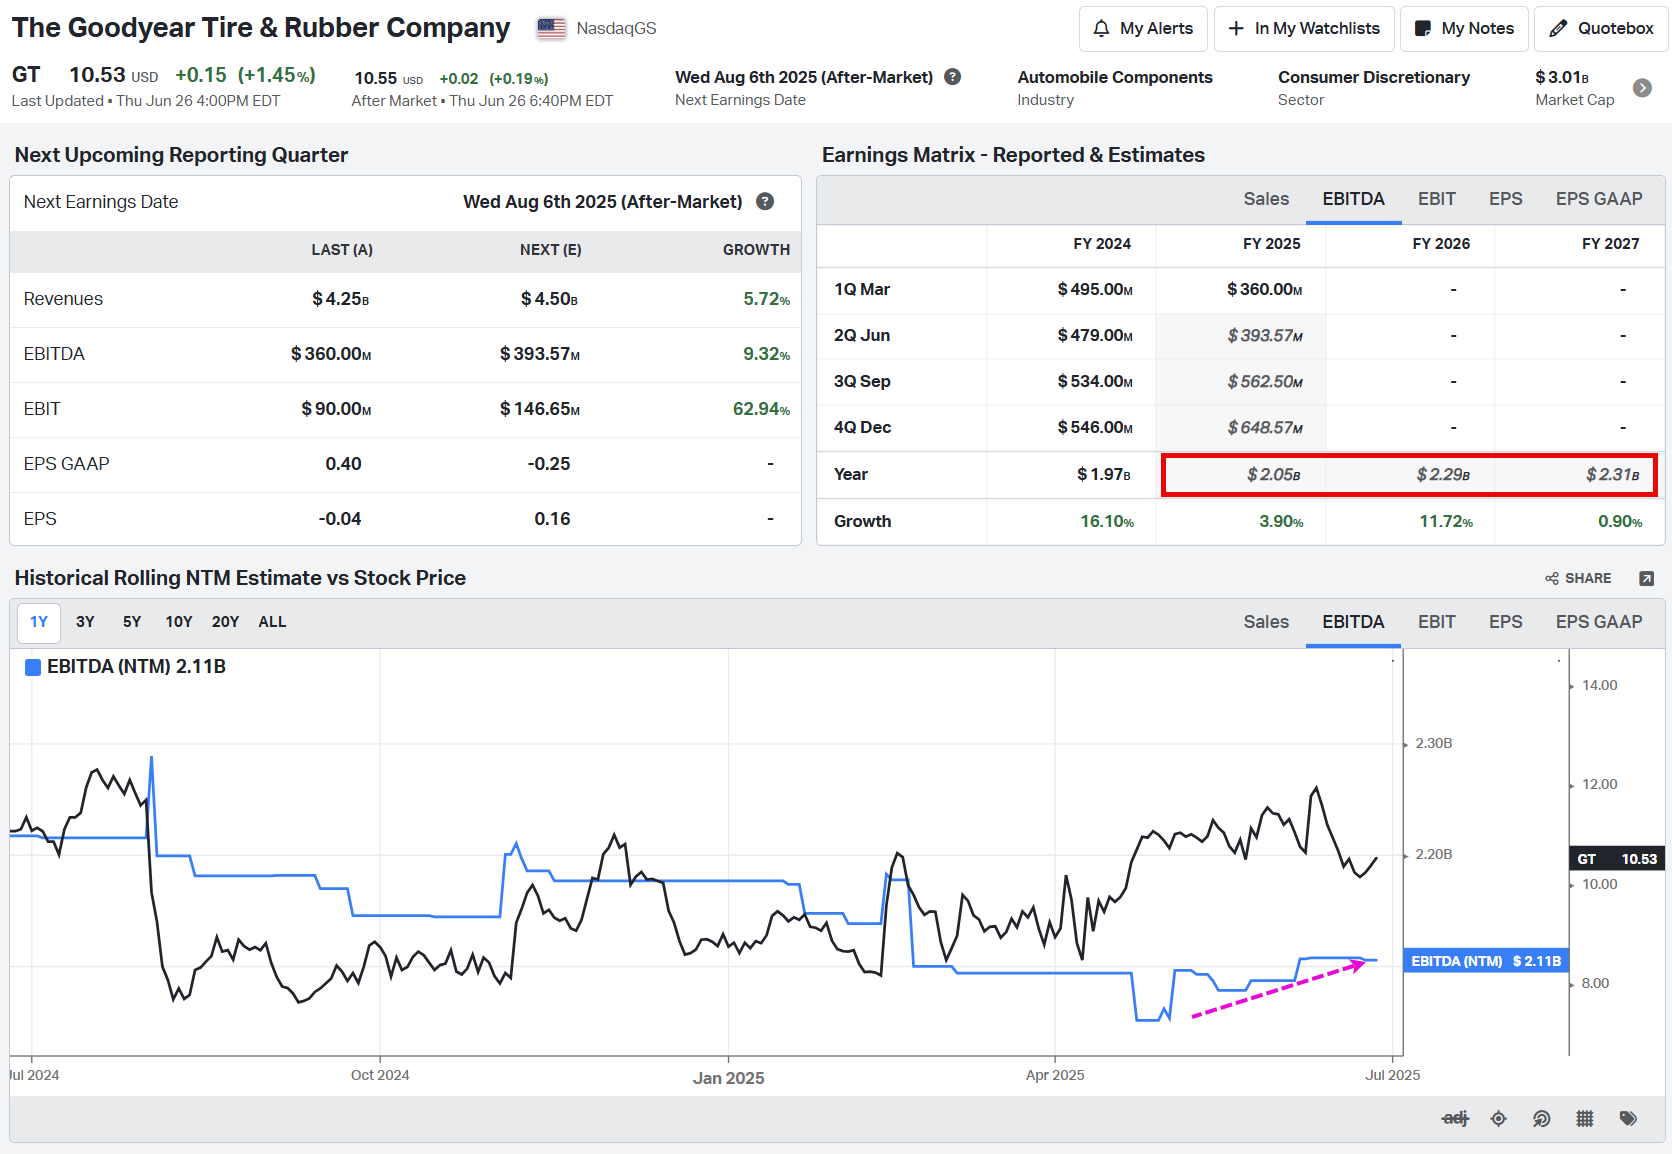The height and width of the screenshot is (1154, 1672).
Task: Click the US flag icon beside NasdaqGS
Action: 551,29
